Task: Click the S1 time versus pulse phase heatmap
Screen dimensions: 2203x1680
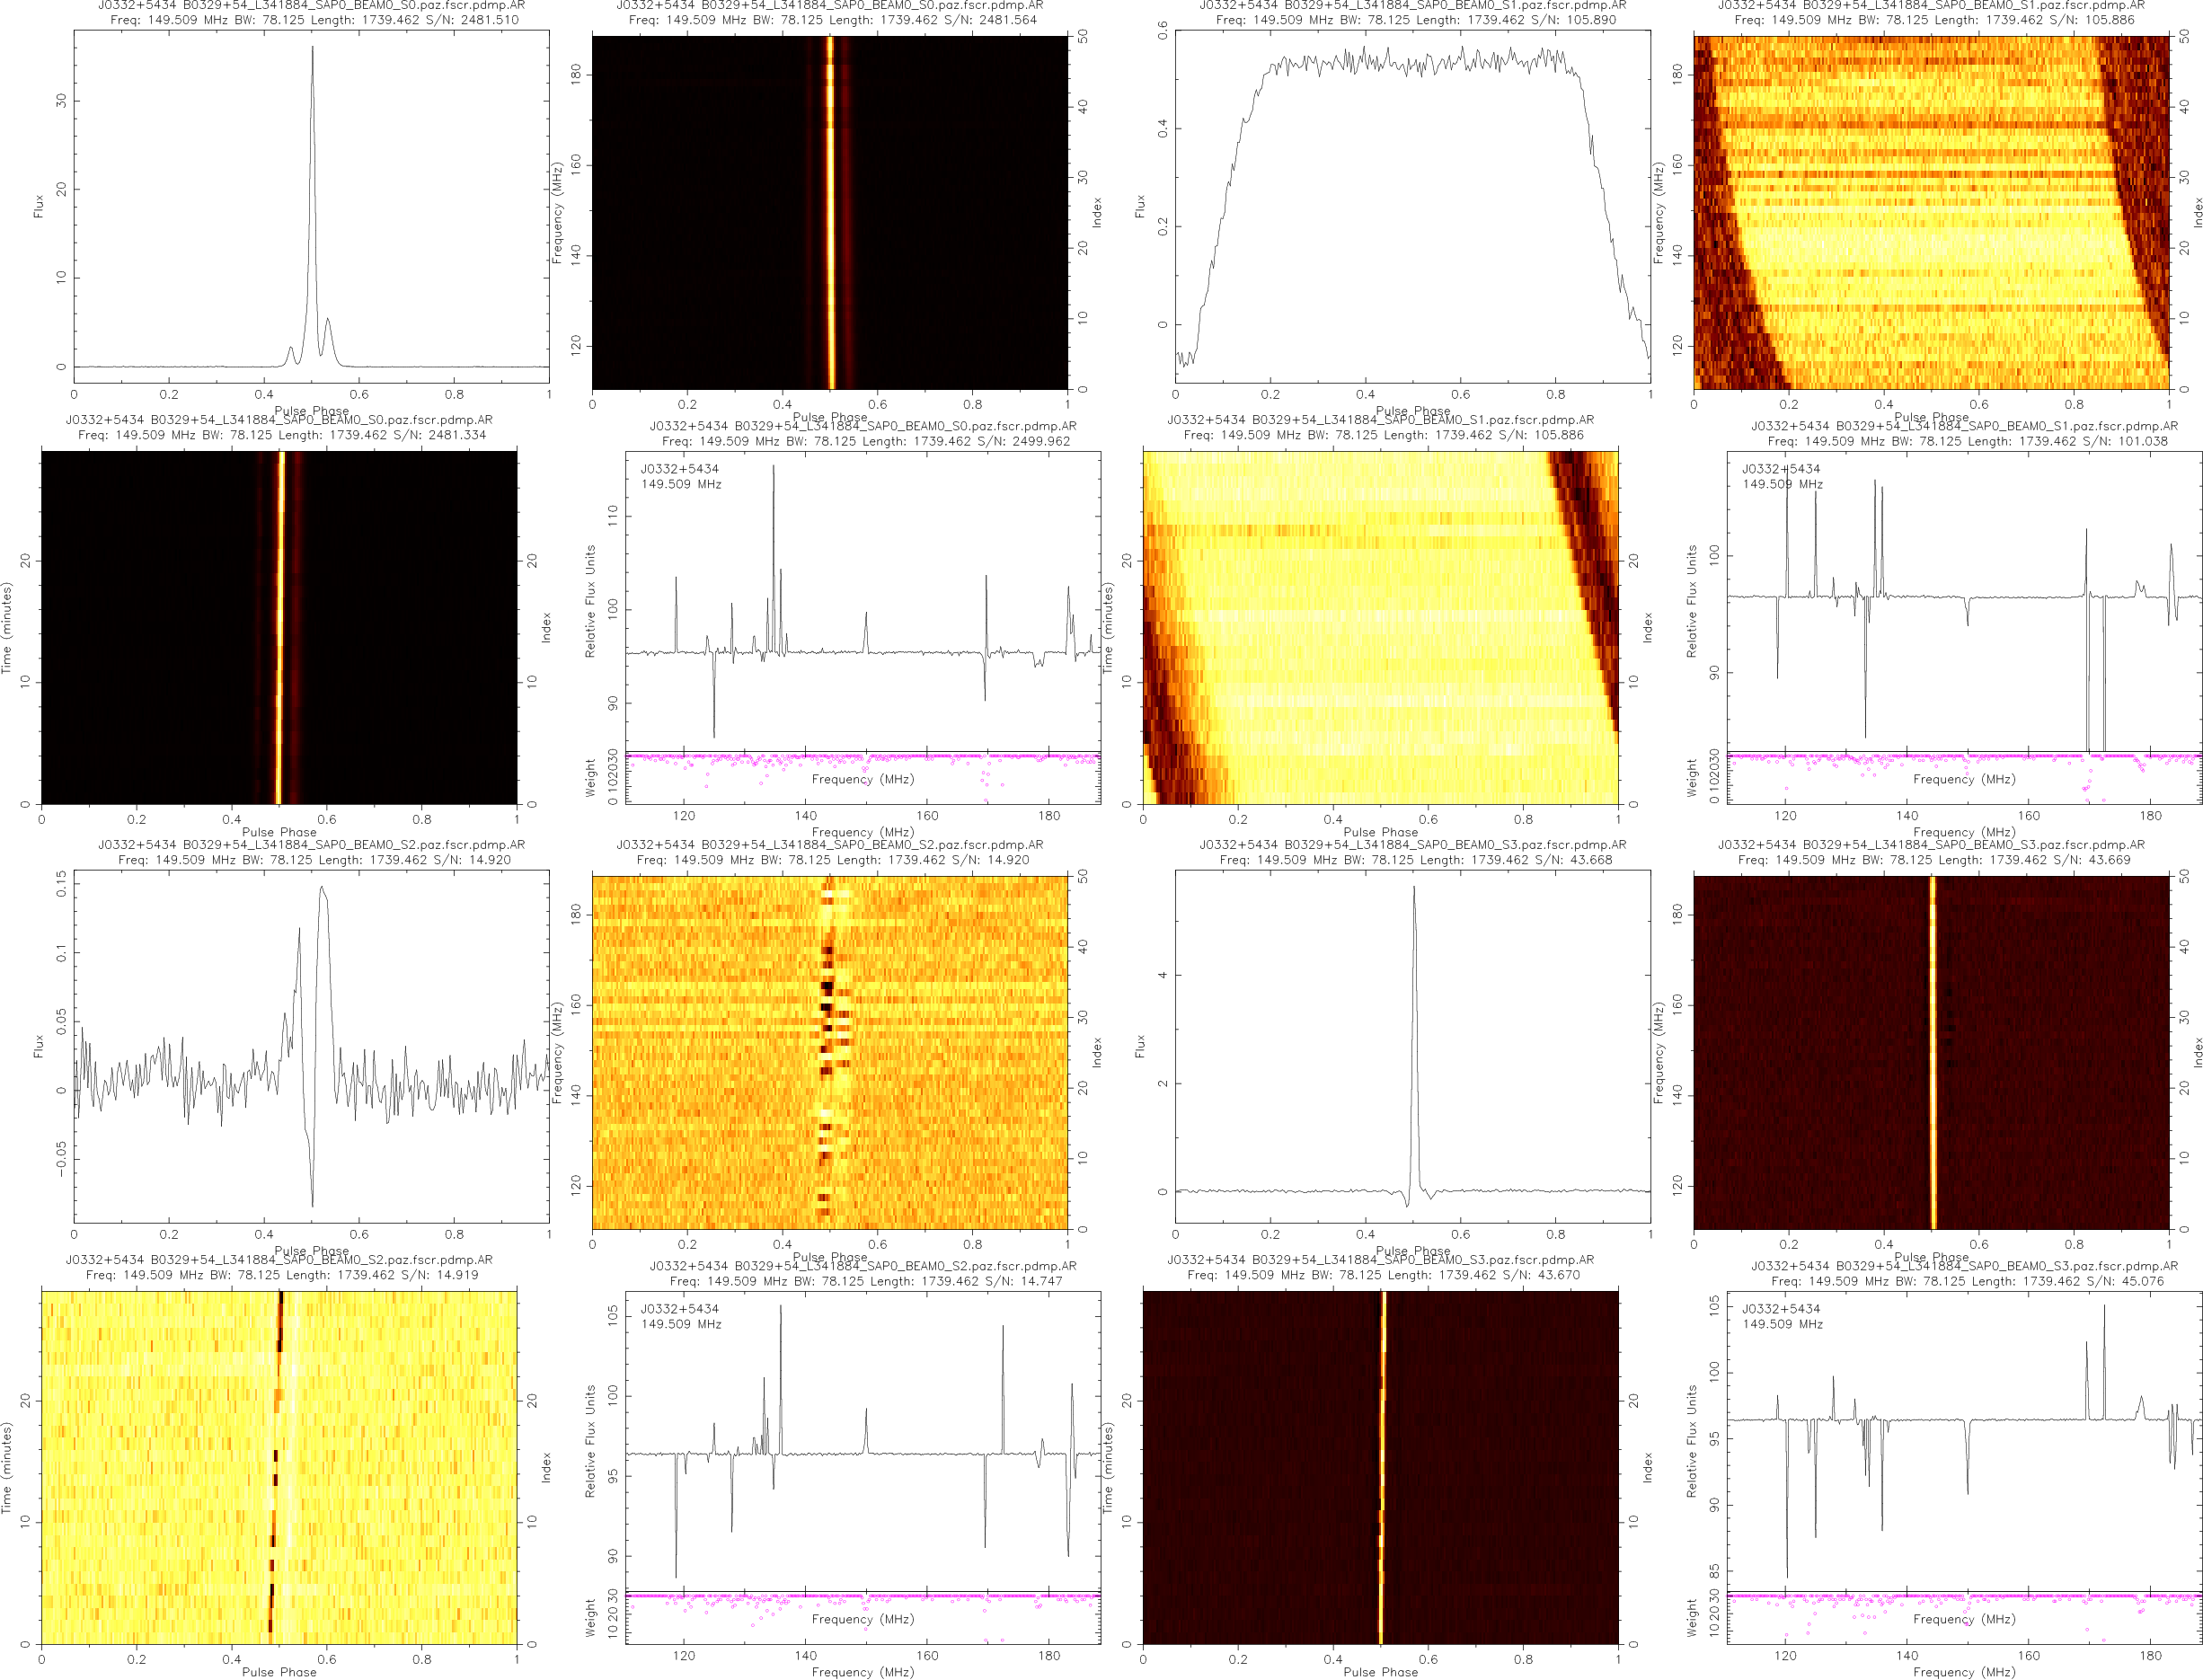Action: pos(1380,627)
